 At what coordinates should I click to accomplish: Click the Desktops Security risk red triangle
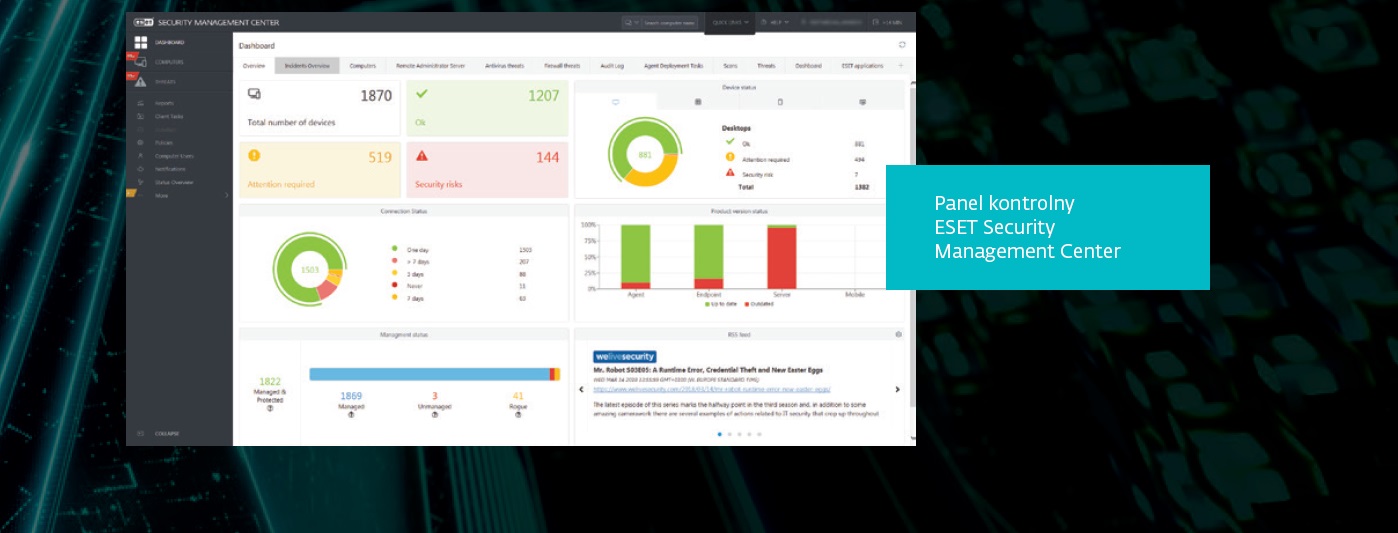730,173
